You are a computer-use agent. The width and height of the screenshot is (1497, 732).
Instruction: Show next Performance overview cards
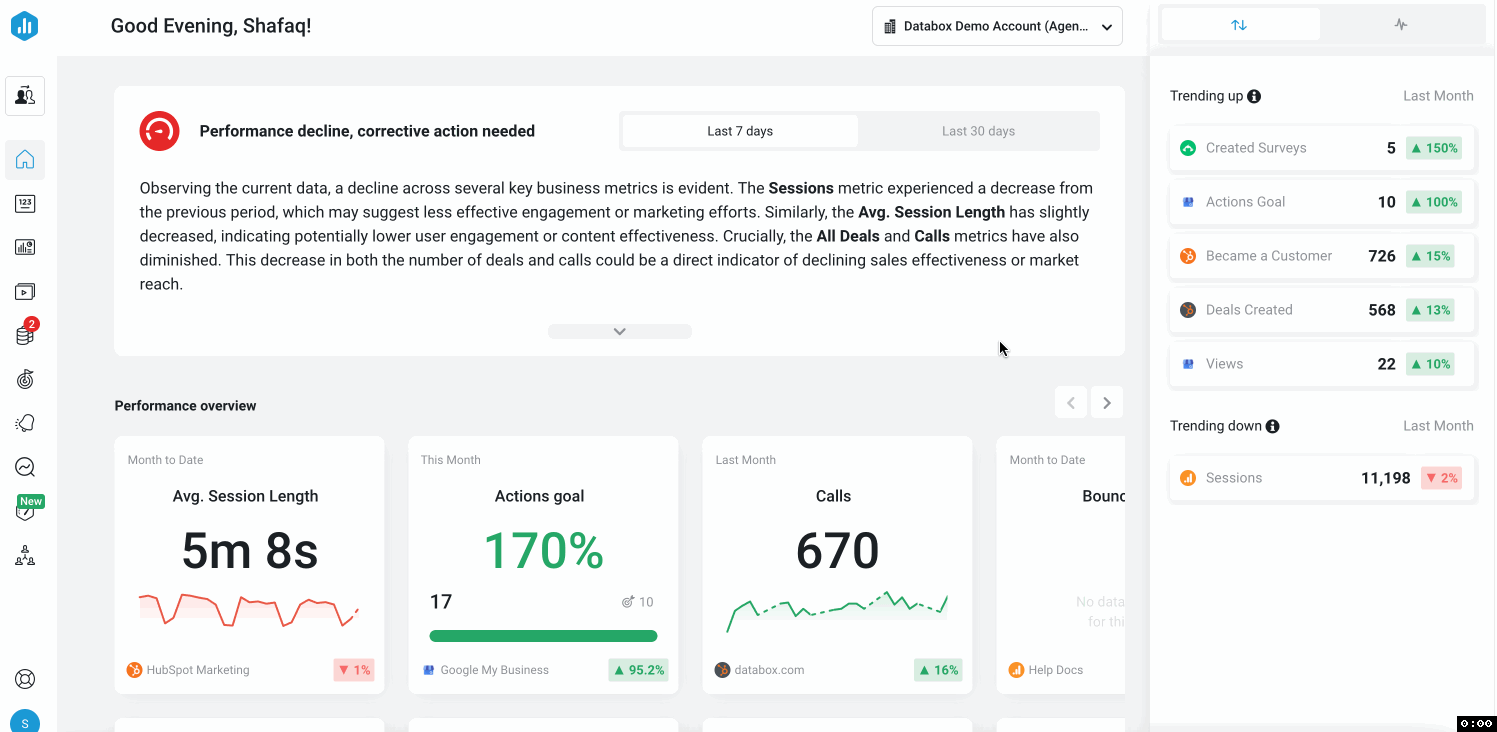1106,402
